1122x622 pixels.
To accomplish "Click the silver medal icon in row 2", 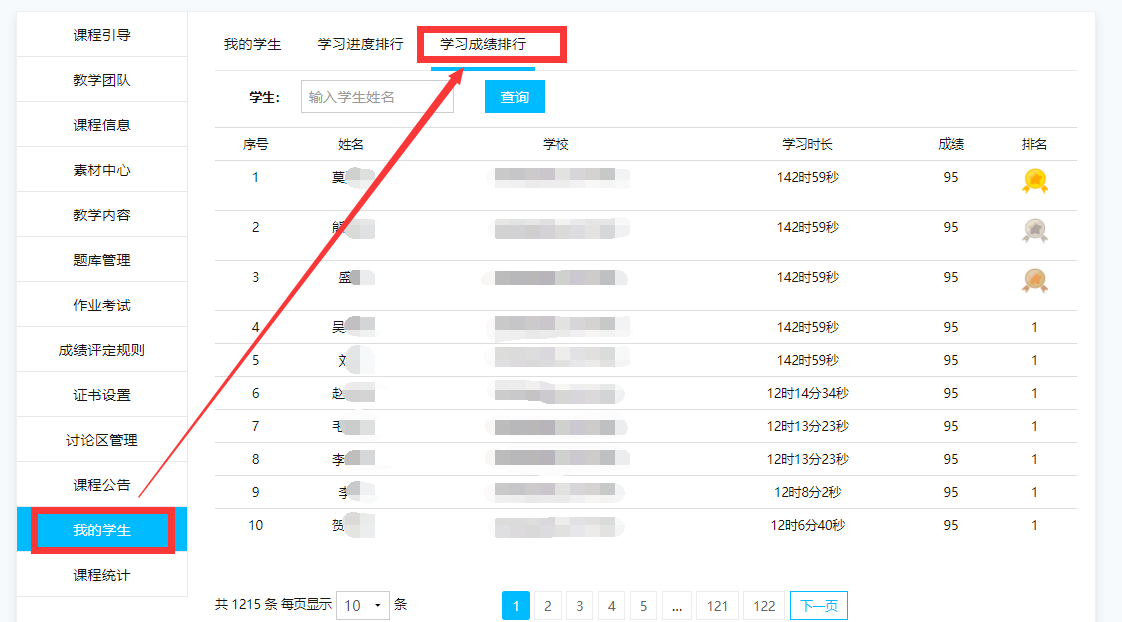I will pyautogui.click(x=1035, y=230).
